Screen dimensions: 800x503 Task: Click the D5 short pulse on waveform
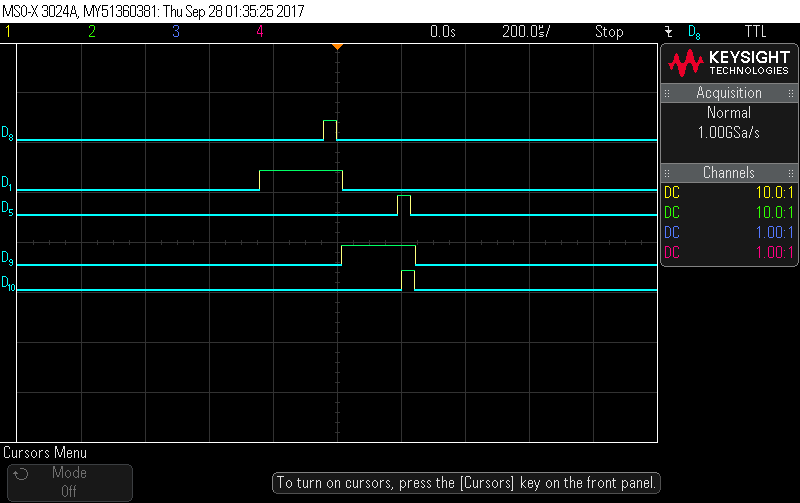click(404, 205)
